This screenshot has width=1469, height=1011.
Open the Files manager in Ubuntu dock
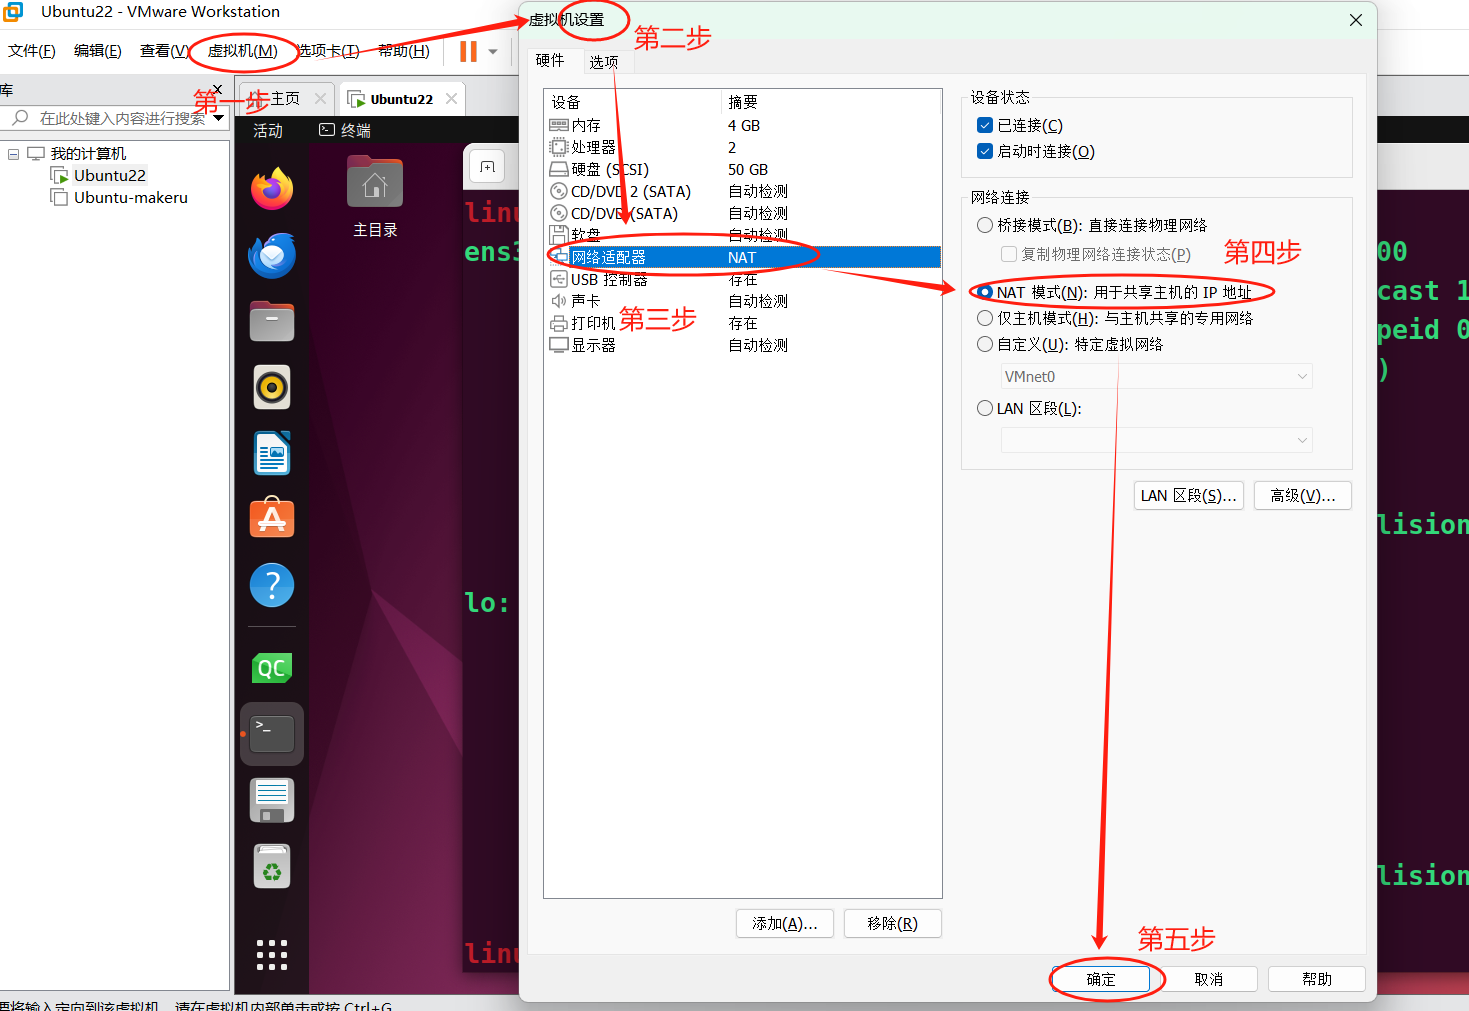[x=272, y=321]
